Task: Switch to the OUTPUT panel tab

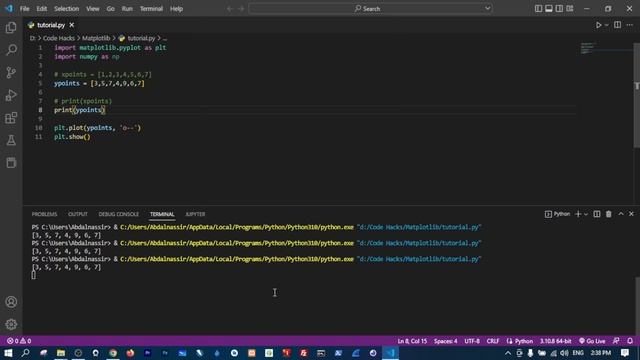Action: 78,214
